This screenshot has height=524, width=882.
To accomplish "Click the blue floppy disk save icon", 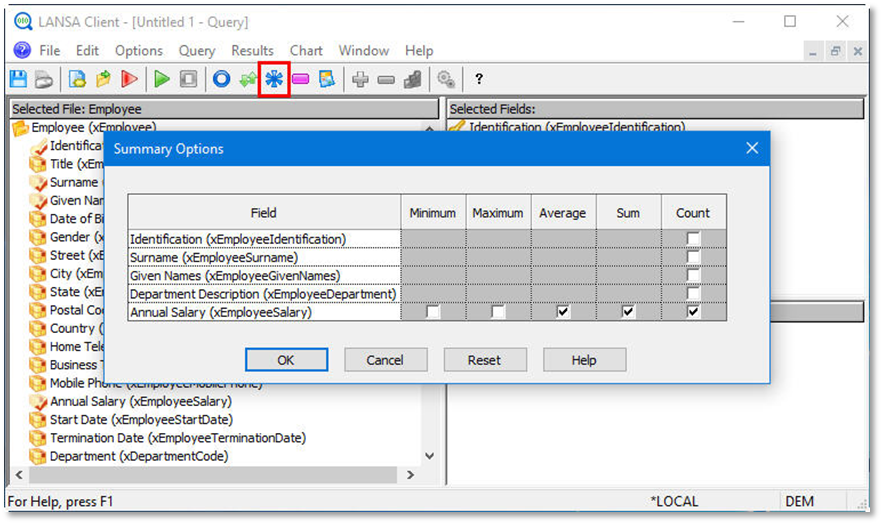I will coord(19,79).
